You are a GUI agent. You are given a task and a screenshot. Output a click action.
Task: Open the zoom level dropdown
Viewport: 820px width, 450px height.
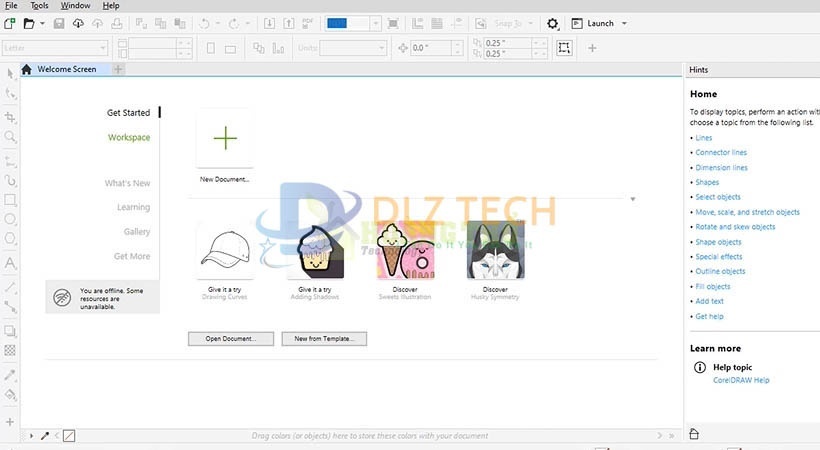coord(376,23)
